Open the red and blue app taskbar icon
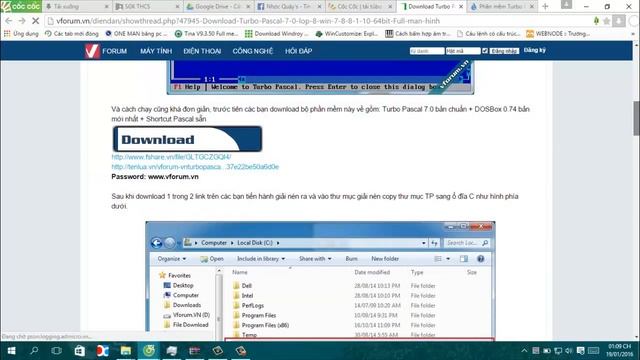 coord(102,351)
